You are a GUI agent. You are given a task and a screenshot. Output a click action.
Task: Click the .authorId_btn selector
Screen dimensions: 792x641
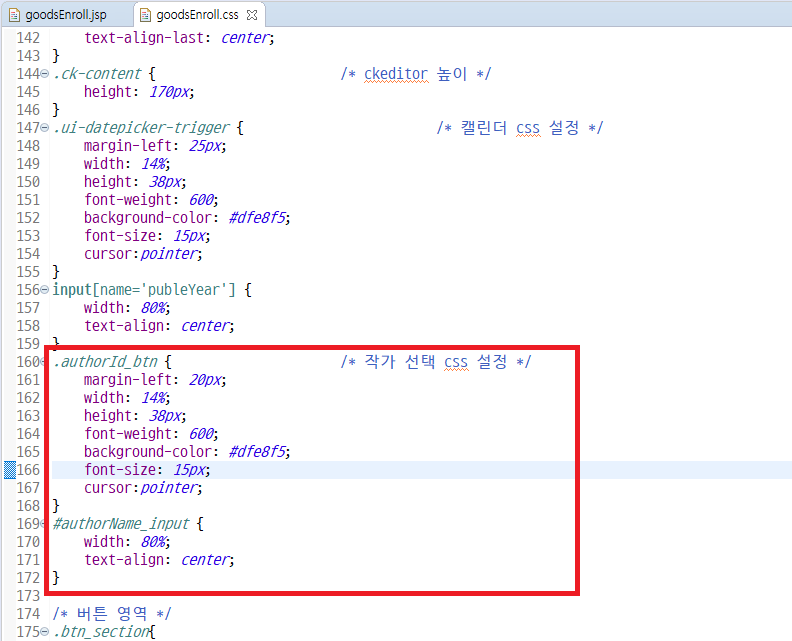[x=106, y=362]
